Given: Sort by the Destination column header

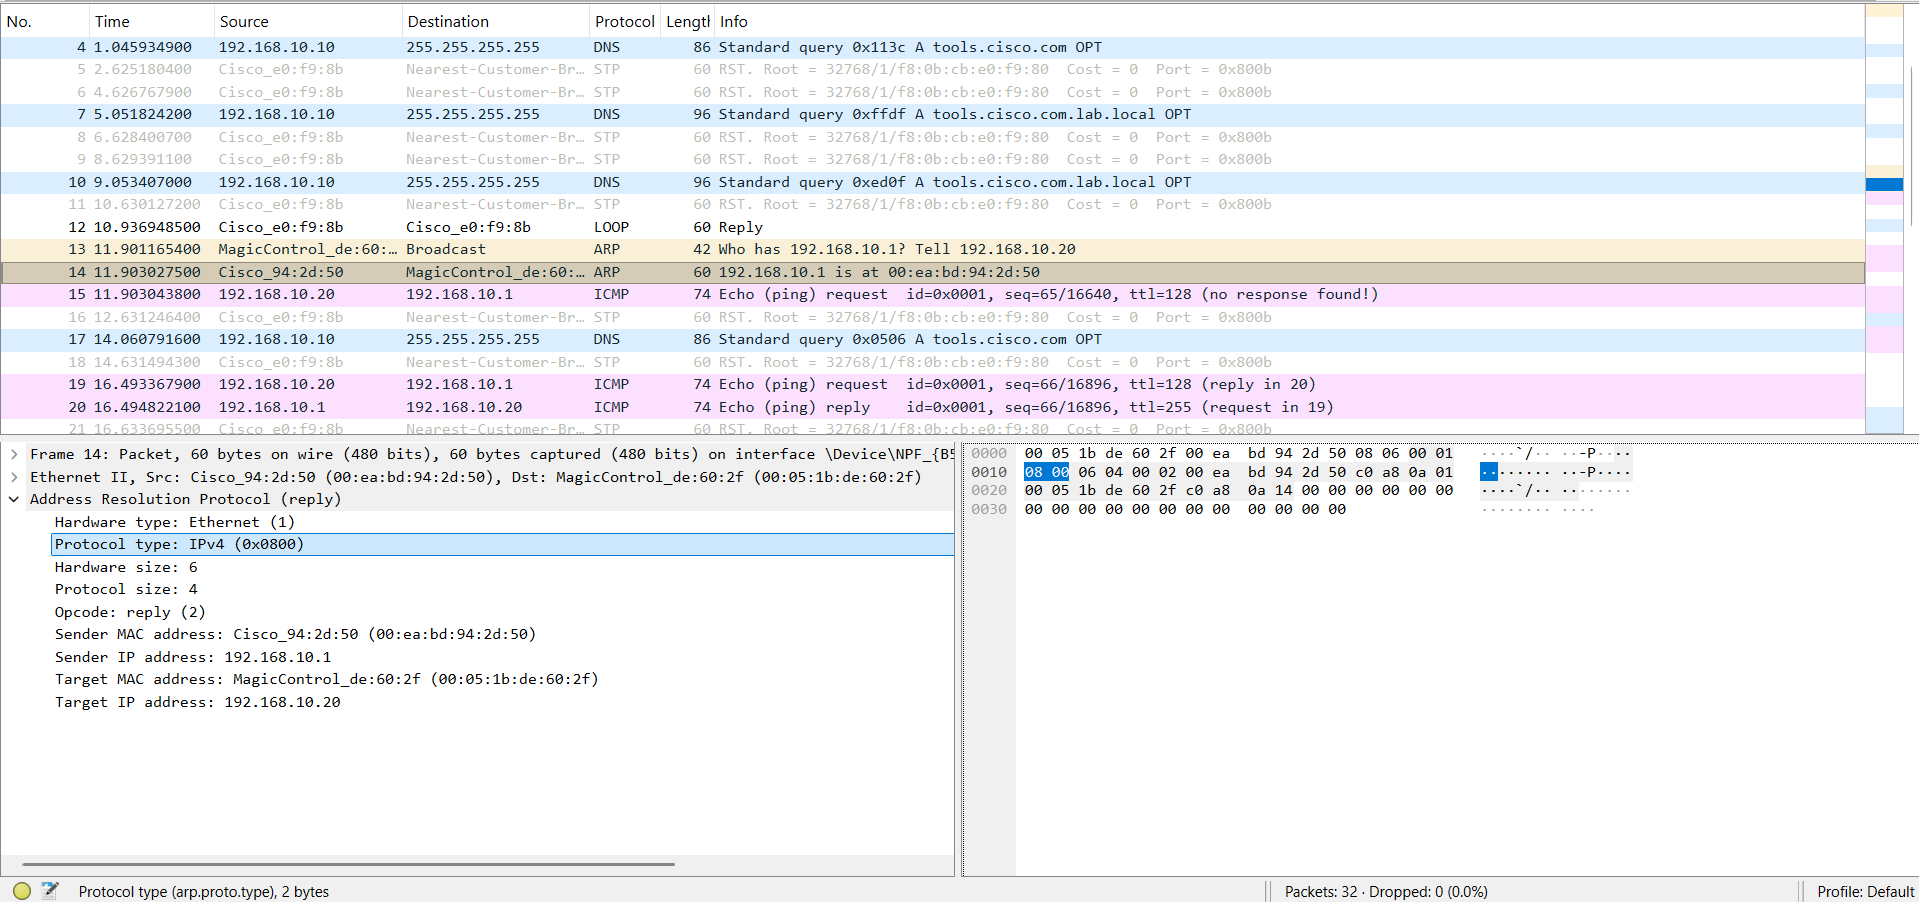Looking at the screenshot, I should [494, 21].
